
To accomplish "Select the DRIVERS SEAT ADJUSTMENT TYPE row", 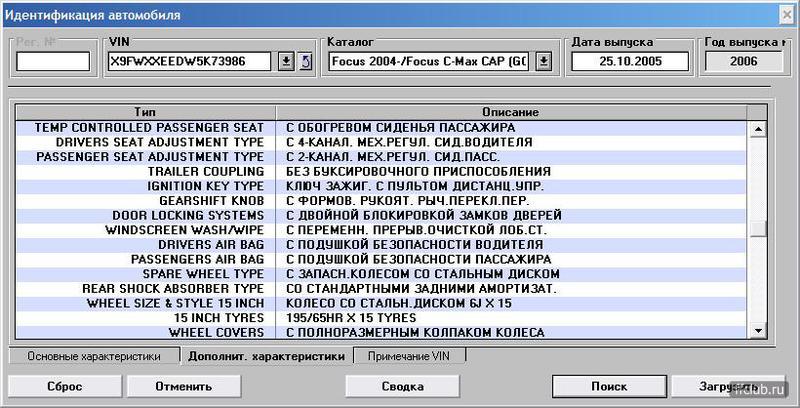I will [x=383, y=142].
